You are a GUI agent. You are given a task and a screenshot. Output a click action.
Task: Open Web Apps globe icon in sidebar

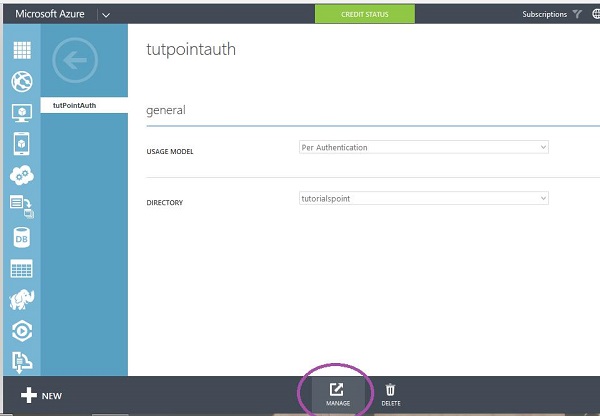pos(21,82)
